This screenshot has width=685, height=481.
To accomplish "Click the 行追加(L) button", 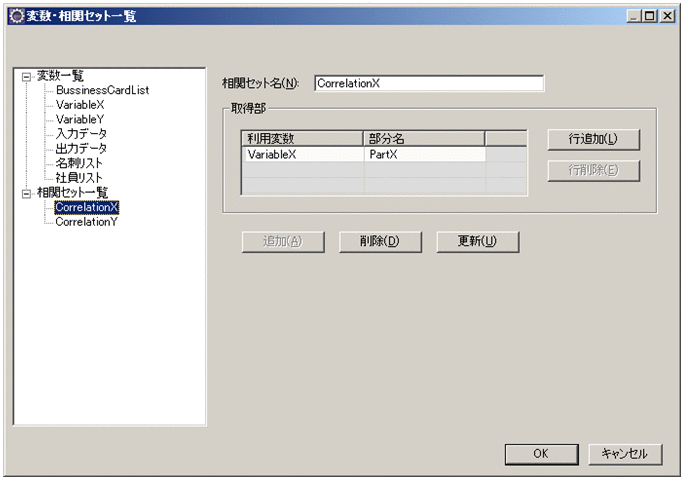I will point(593,139).
